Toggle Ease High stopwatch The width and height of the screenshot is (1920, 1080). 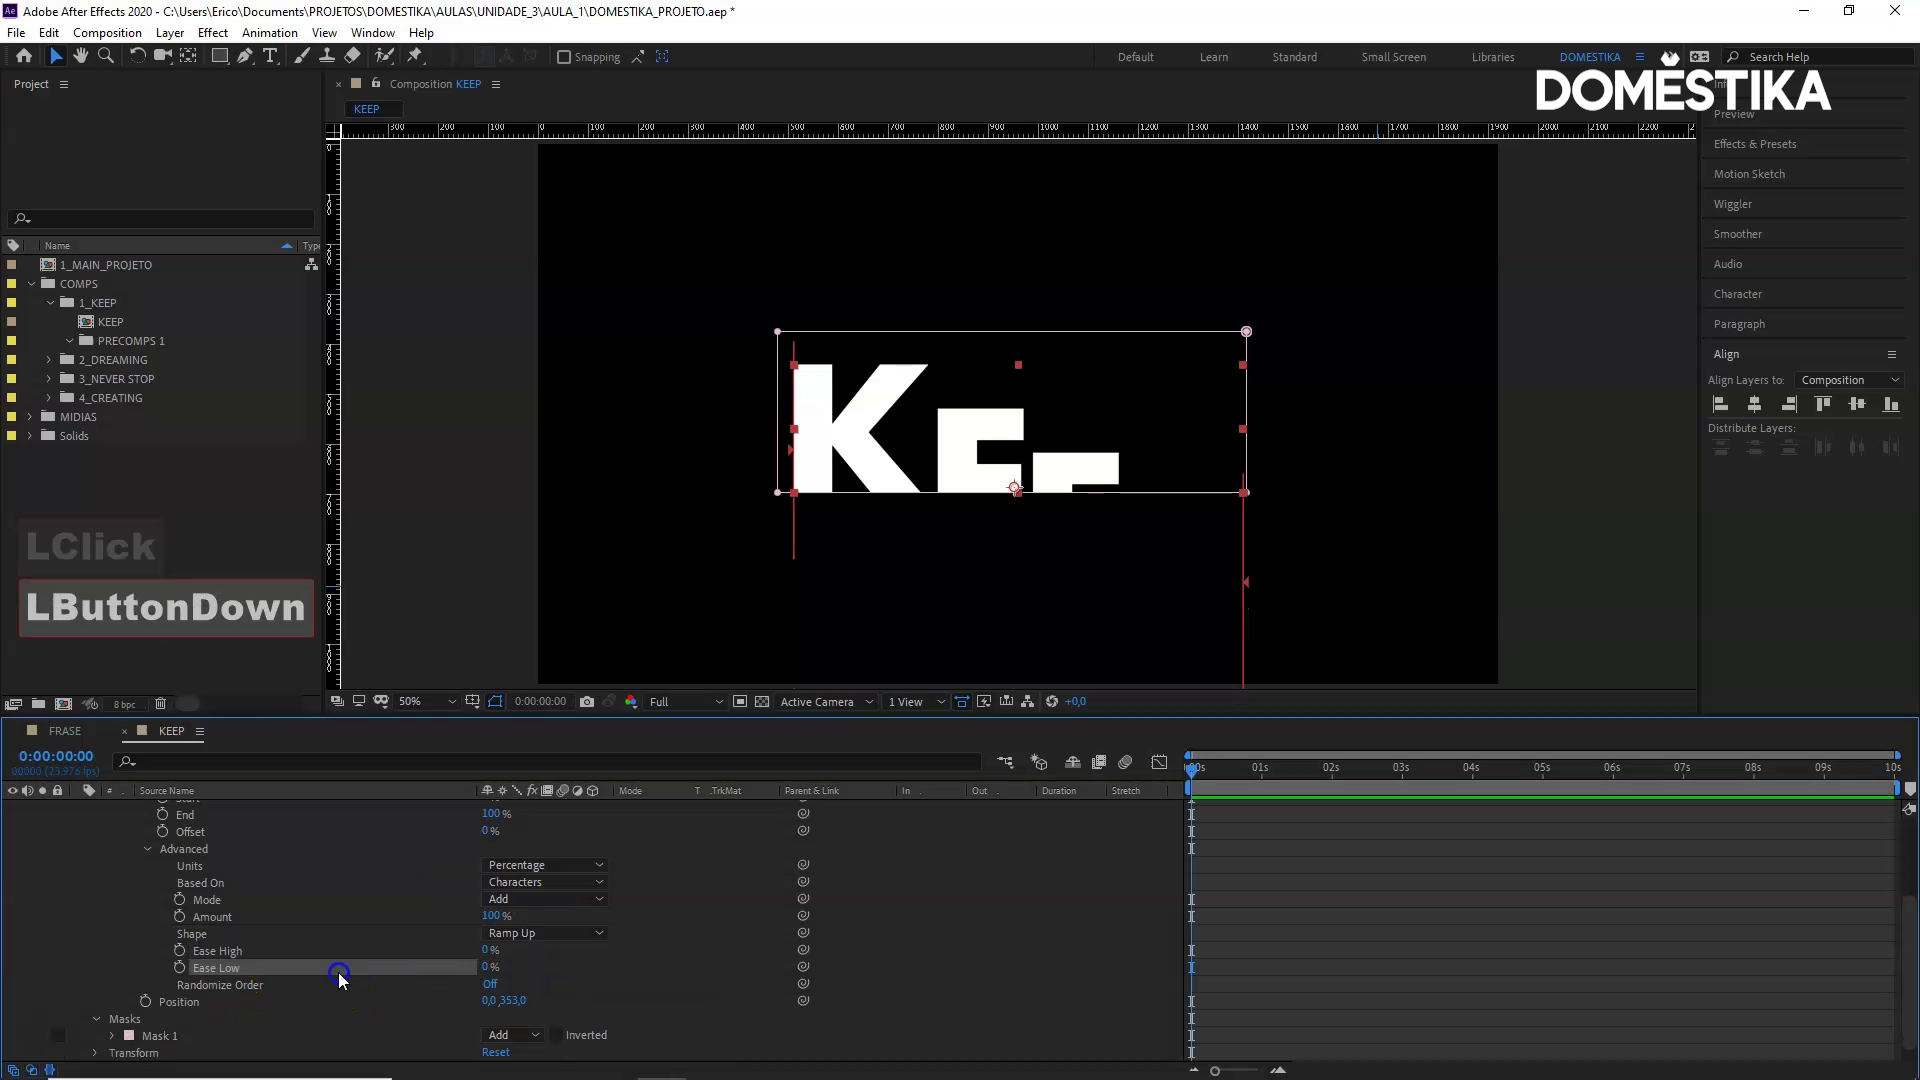pos(180,951)
